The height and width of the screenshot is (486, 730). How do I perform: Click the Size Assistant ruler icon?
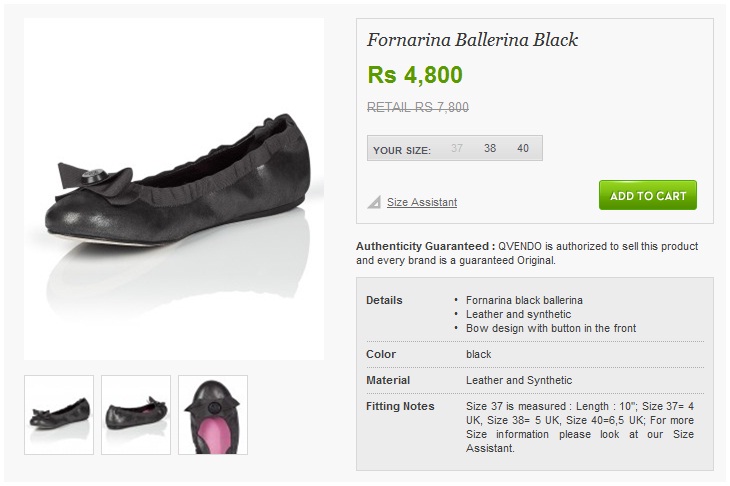[374, 202]
